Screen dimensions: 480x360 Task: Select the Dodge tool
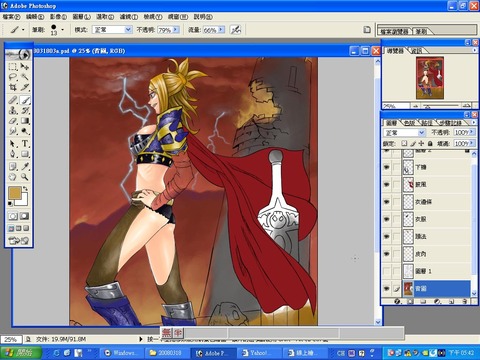(x=25, y=131)
